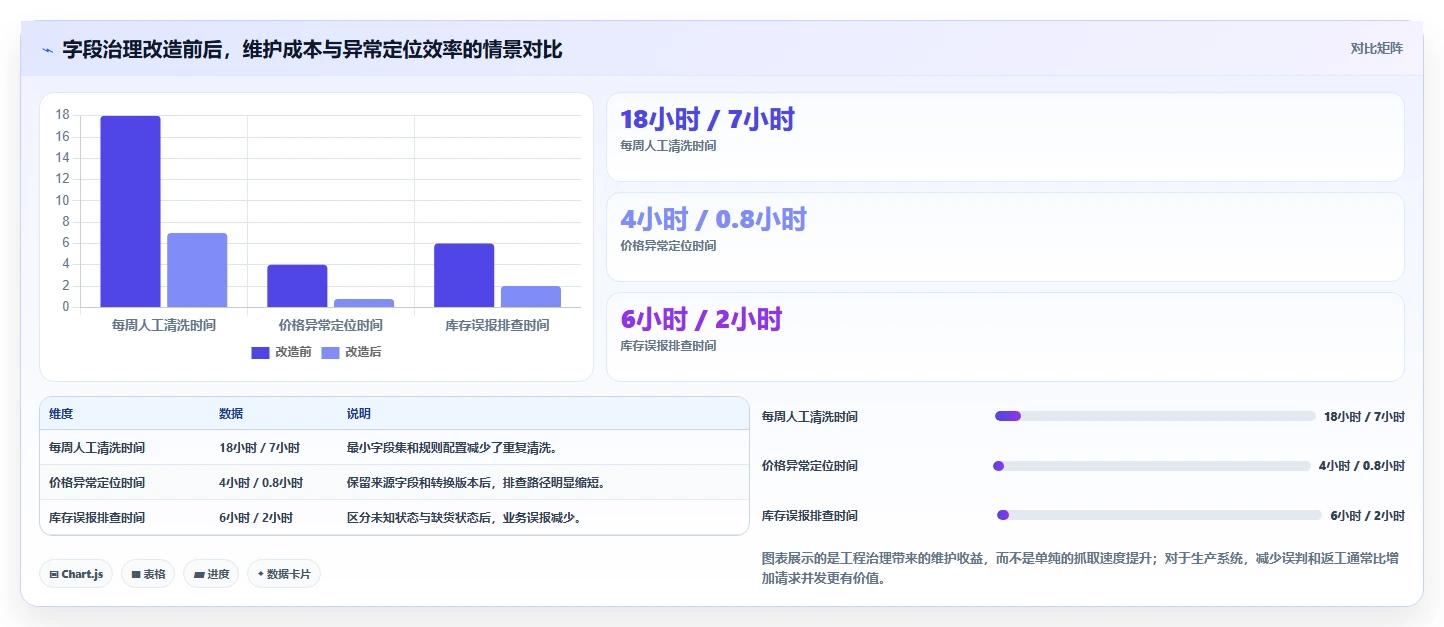Toggle the 改造前 legend swatch
1444x627 pixels.
tap(260, 352)
